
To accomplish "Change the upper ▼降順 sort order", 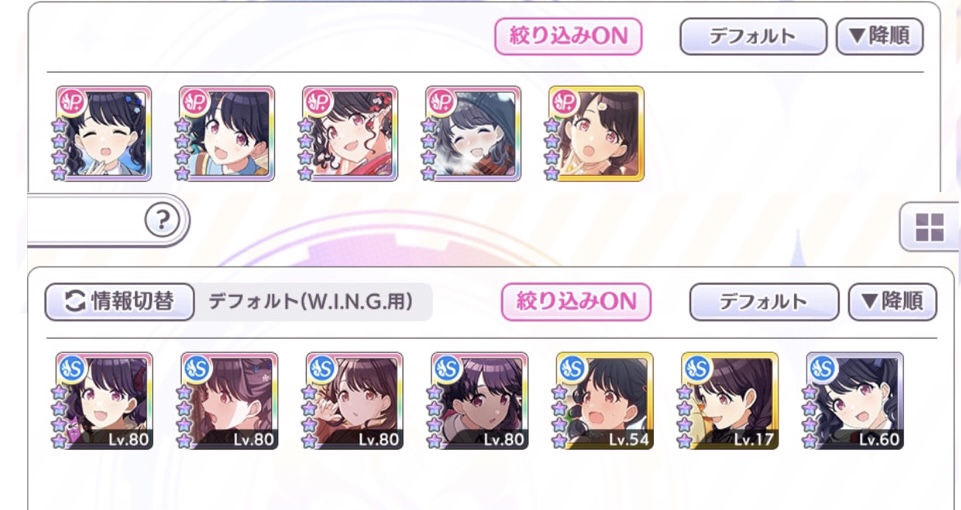I will (x=879, y=36).
